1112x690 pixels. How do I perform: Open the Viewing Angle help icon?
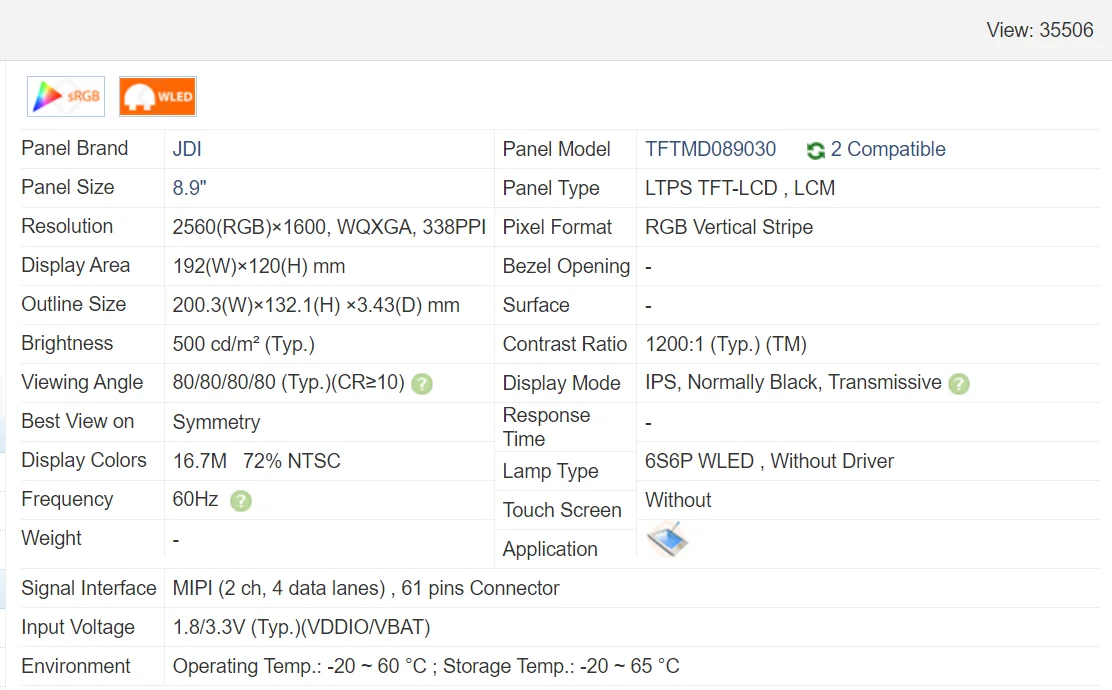422,384
